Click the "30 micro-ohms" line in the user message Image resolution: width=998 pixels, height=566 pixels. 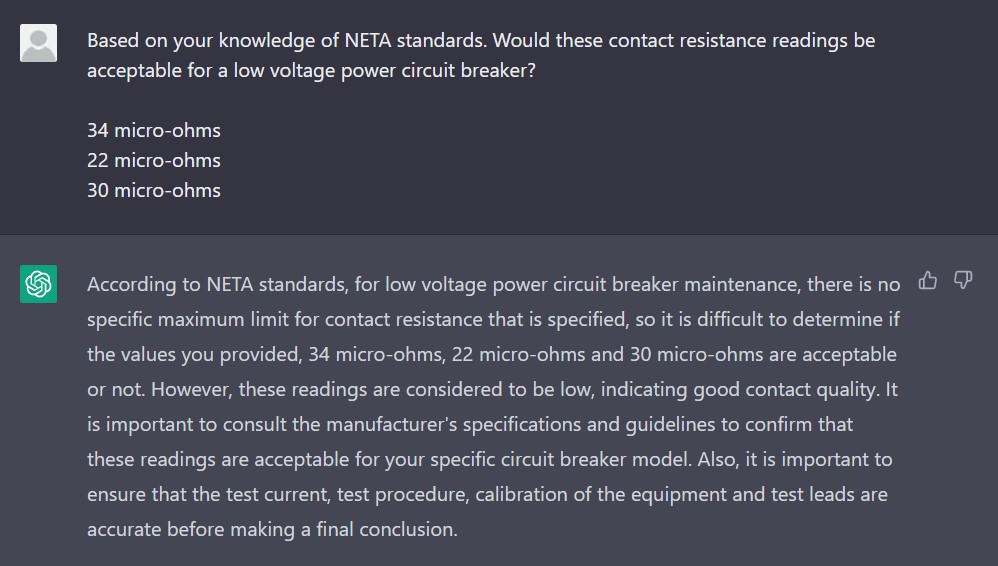(154, 190)
